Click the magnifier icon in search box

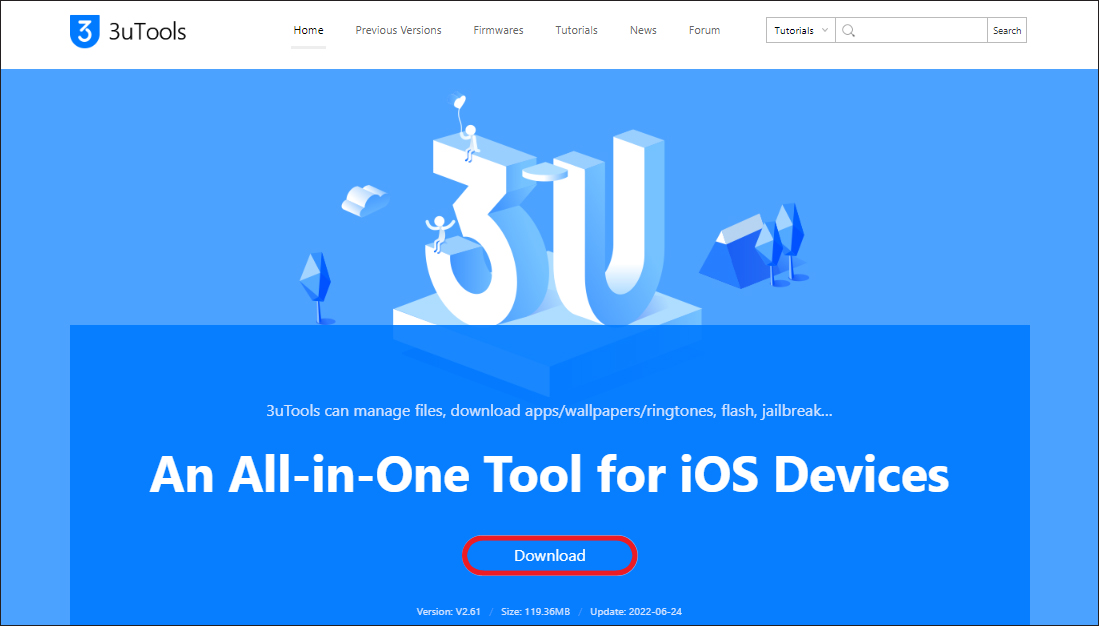848,31
